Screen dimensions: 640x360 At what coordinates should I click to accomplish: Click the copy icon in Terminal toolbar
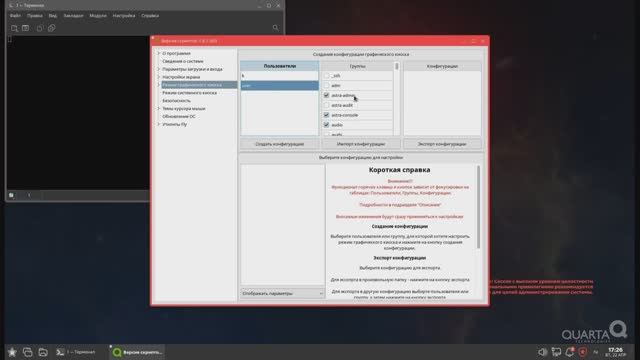pyautogui.click(x=40, y=28)
